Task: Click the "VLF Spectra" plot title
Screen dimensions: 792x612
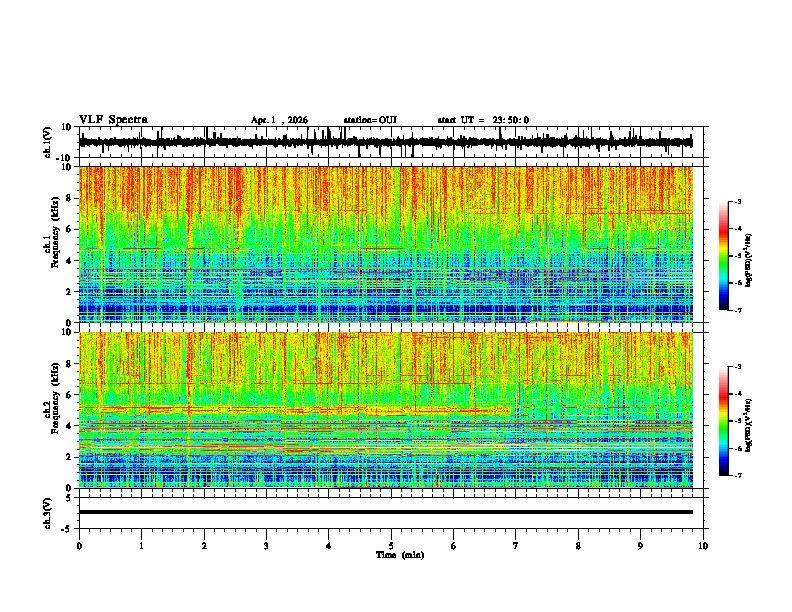Action: pyautogui.click(x=113, y=120)
